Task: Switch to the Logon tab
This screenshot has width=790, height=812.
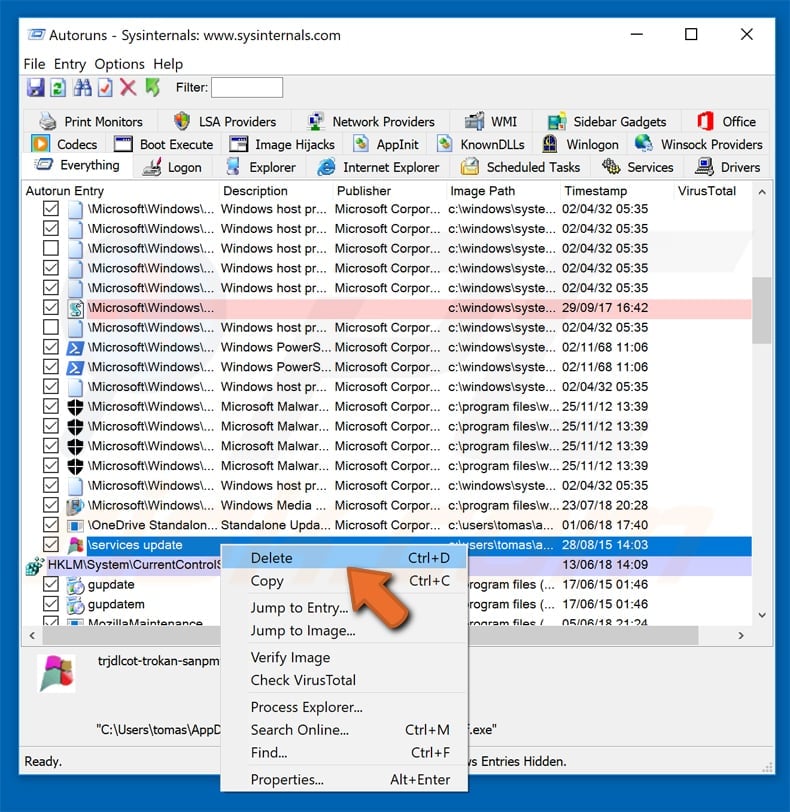Action: [172, 167]
